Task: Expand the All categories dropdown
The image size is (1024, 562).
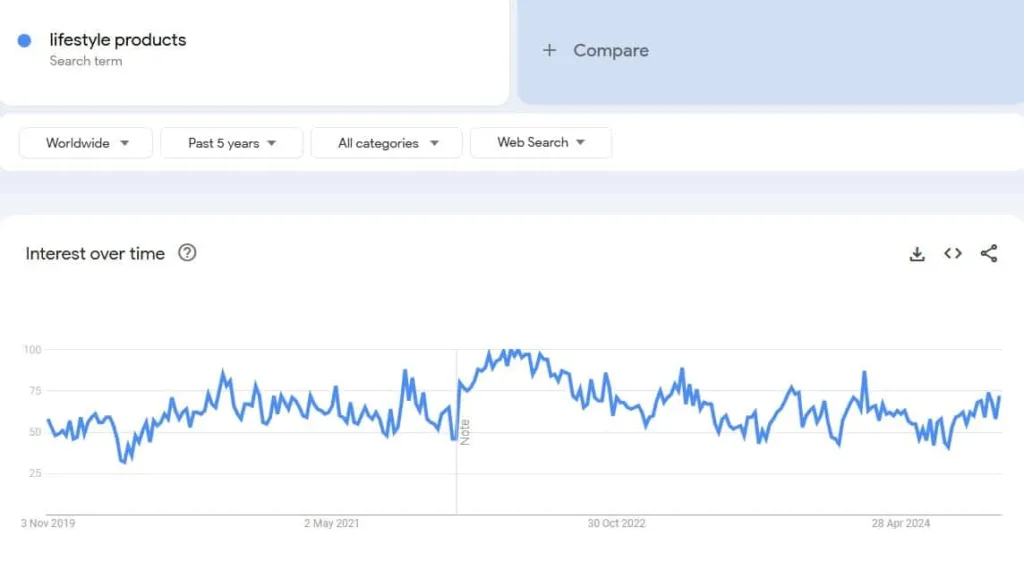Action: point(387,143)
